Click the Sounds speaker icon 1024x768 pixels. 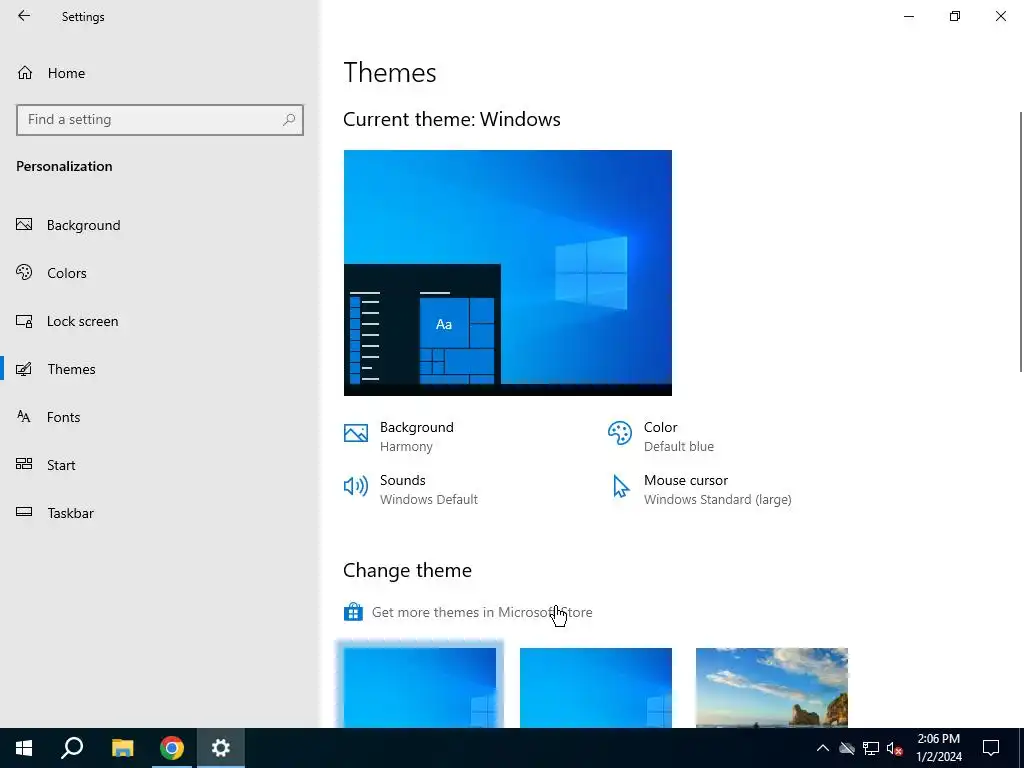click(356, 486)
